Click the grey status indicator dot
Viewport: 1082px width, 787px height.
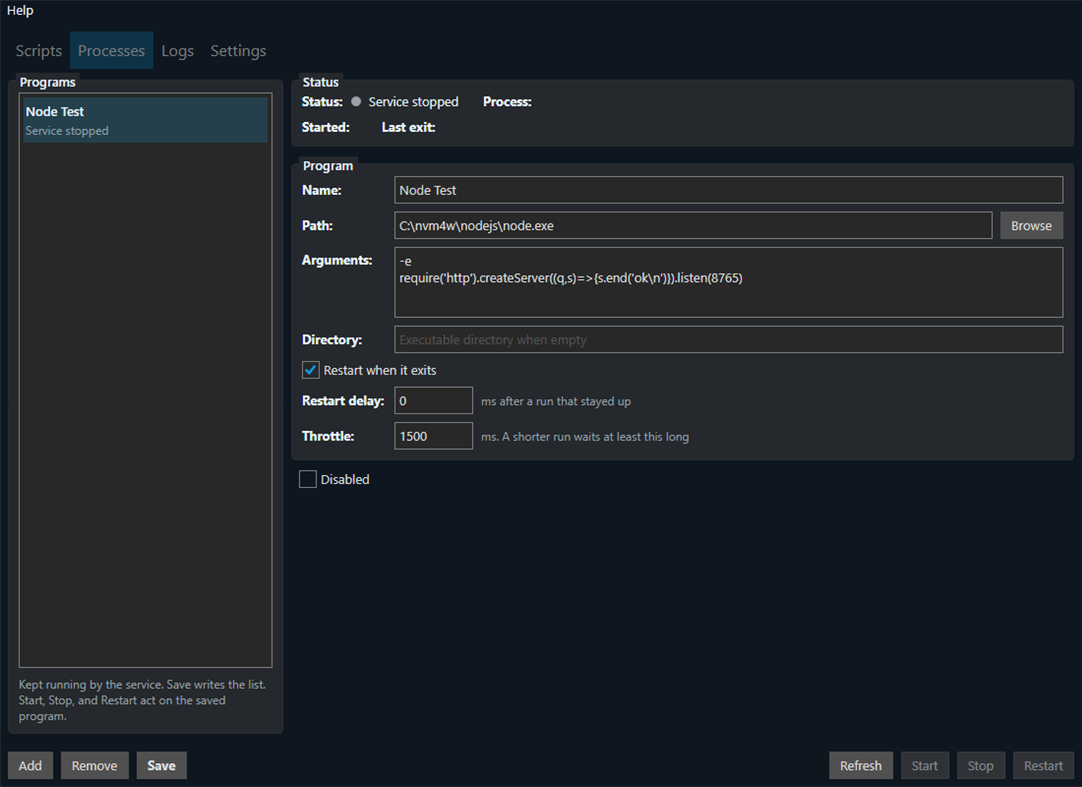tap(356, 101)
